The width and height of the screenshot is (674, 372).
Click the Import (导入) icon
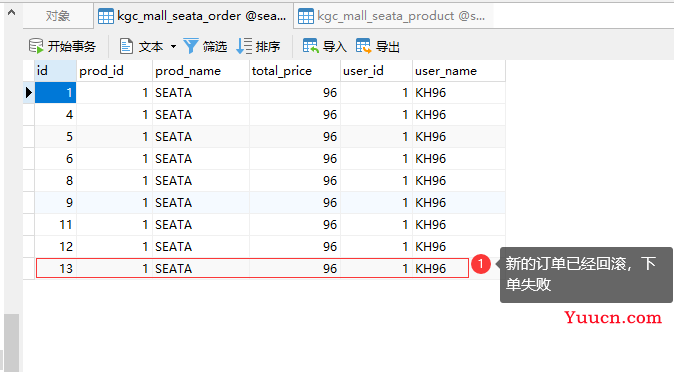(310, 46)
